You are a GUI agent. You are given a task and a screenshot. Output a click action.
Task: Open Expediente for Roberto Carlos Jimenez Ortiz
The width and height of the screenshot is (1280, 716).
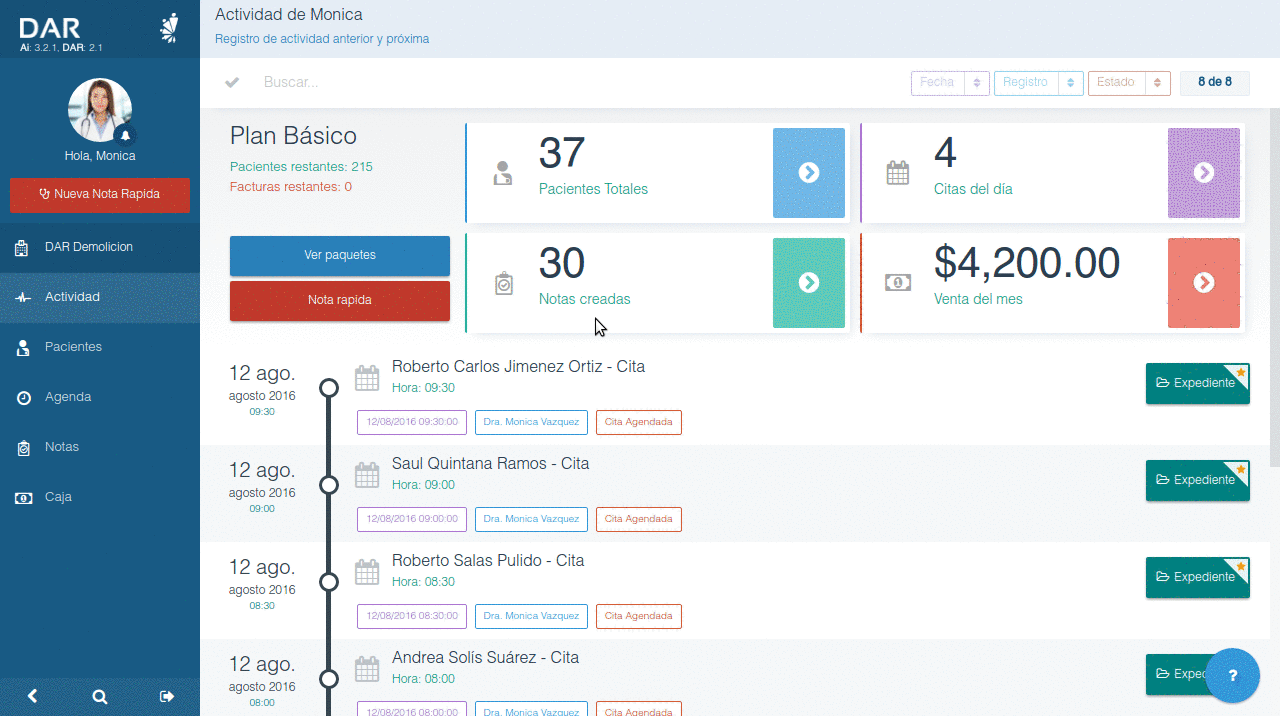click(1198, 383)
